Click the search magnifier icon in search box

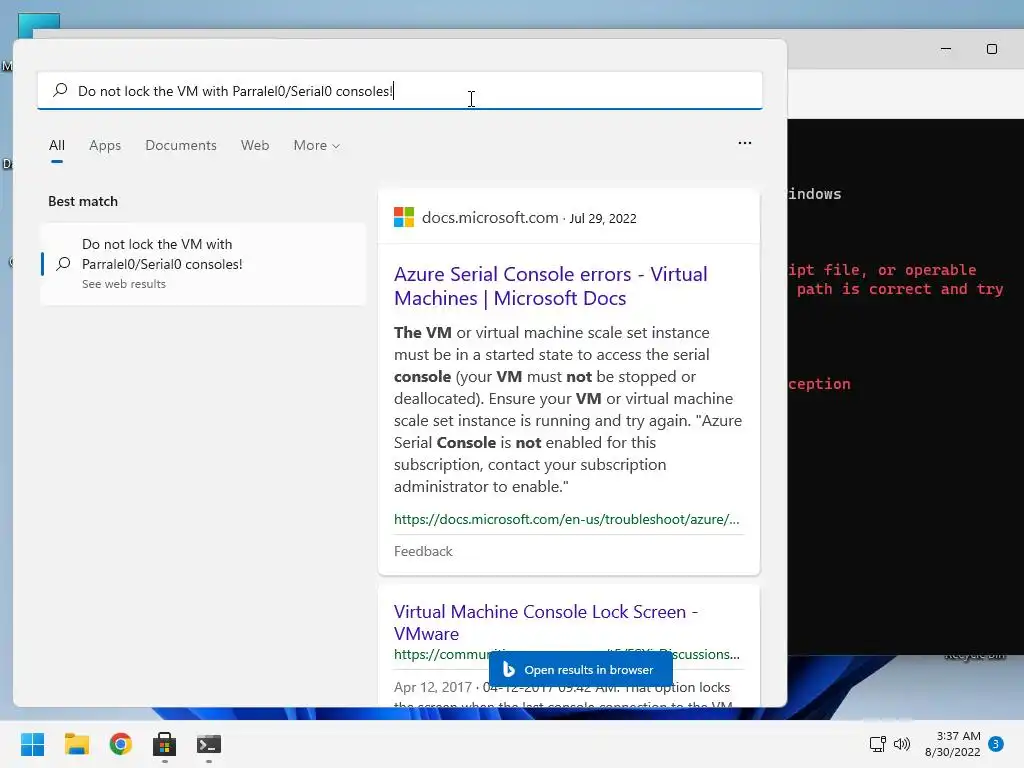(60, 90)
